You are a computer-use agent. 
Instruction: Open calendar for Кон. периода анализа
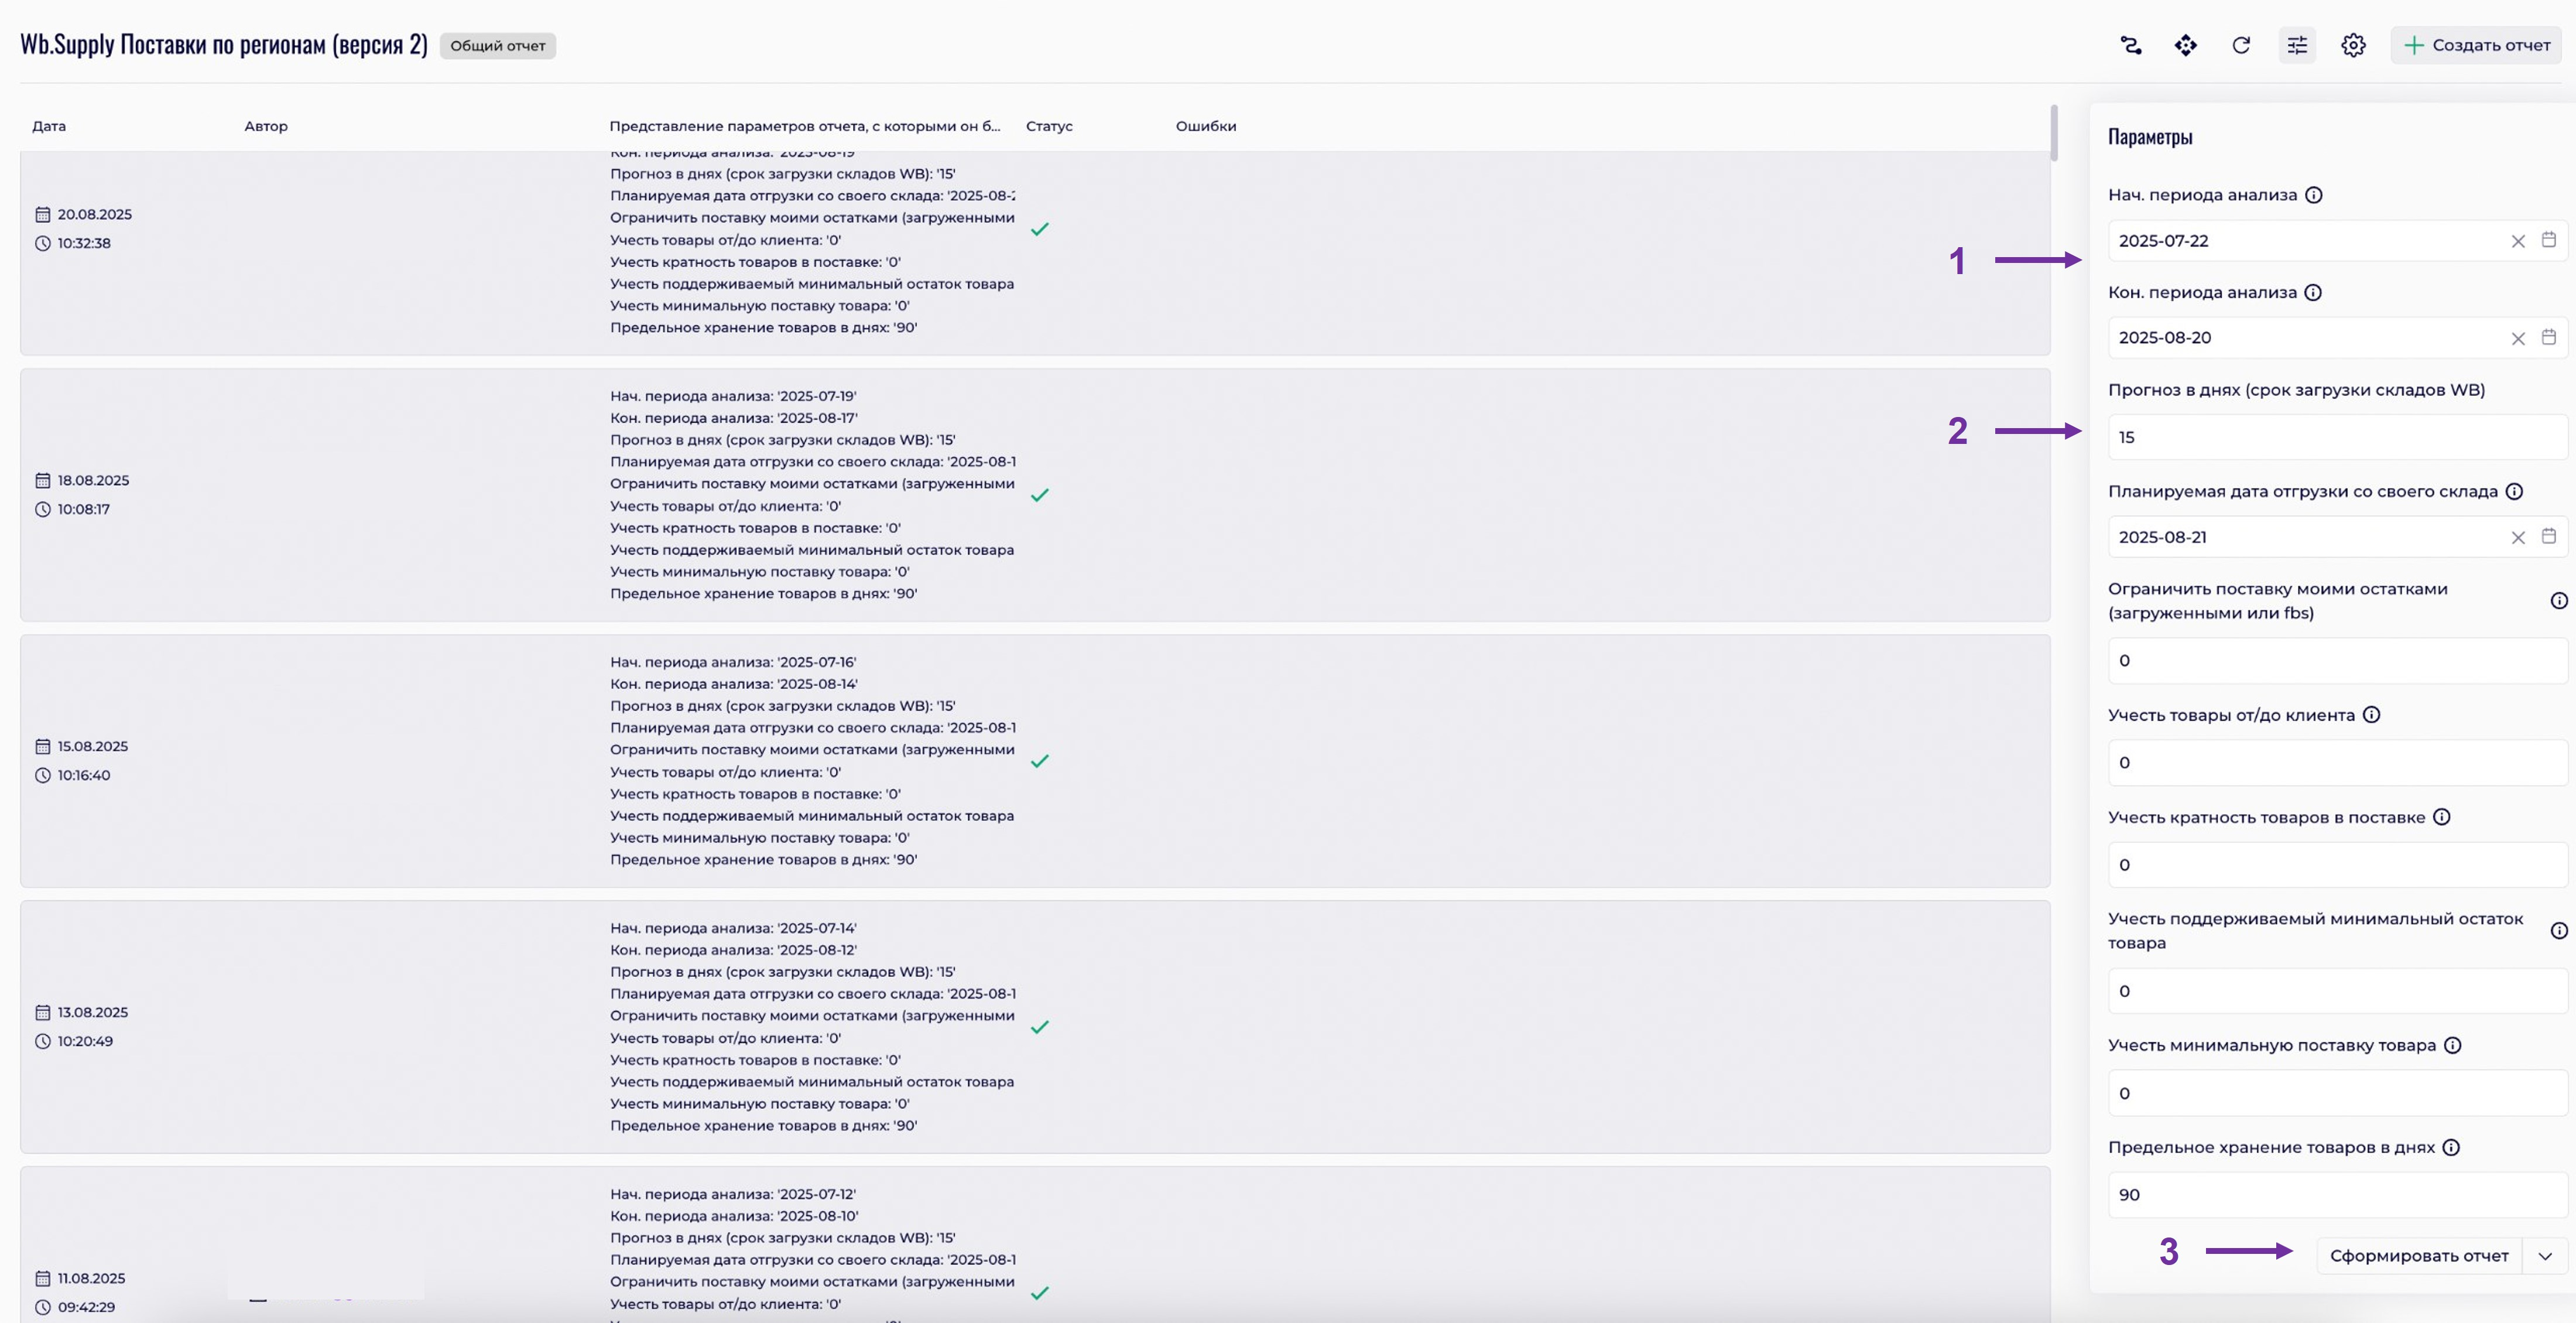tap(2549, 338)
